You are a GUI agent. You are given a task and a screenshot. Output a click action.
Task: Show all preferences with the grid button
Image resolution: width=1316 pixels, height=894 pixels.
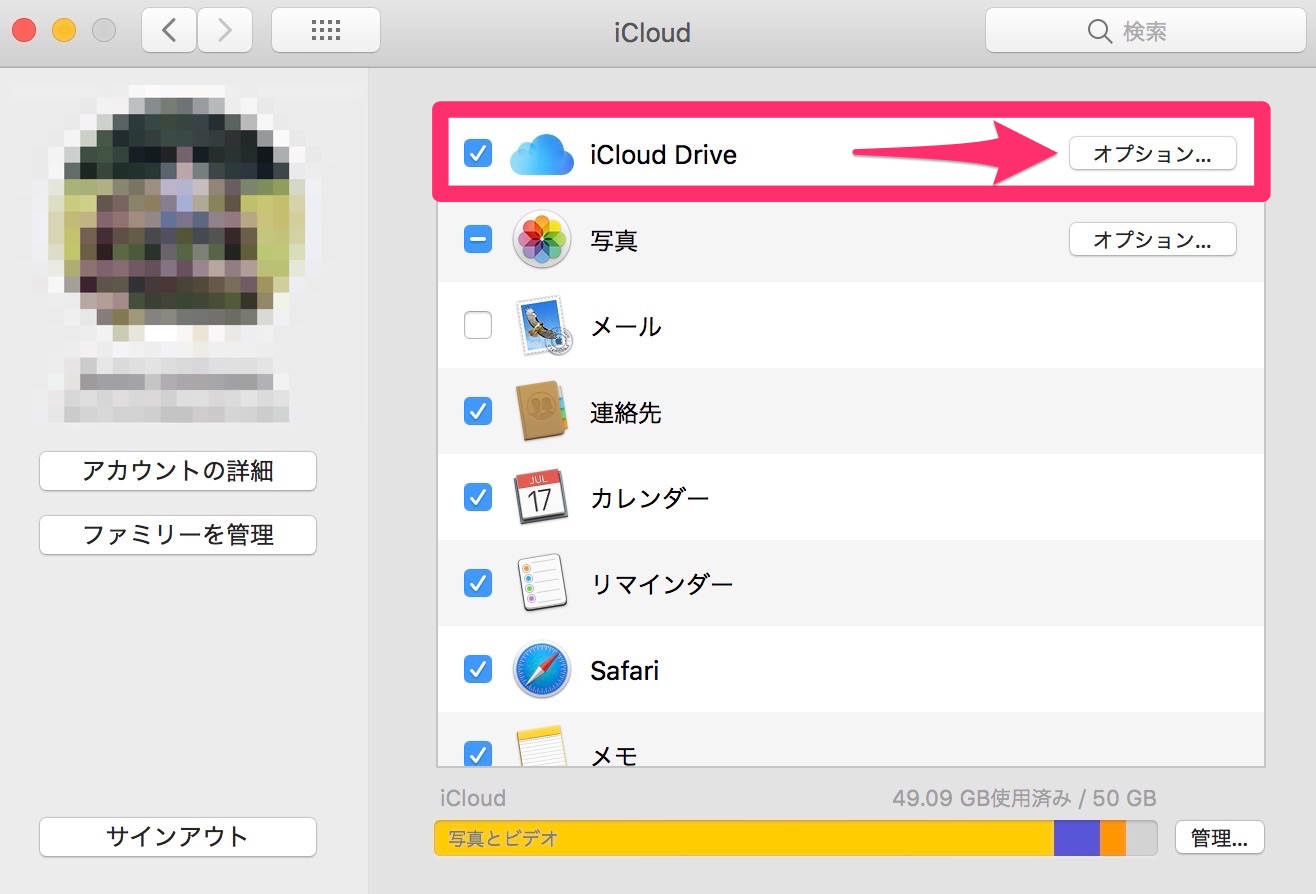326,31
